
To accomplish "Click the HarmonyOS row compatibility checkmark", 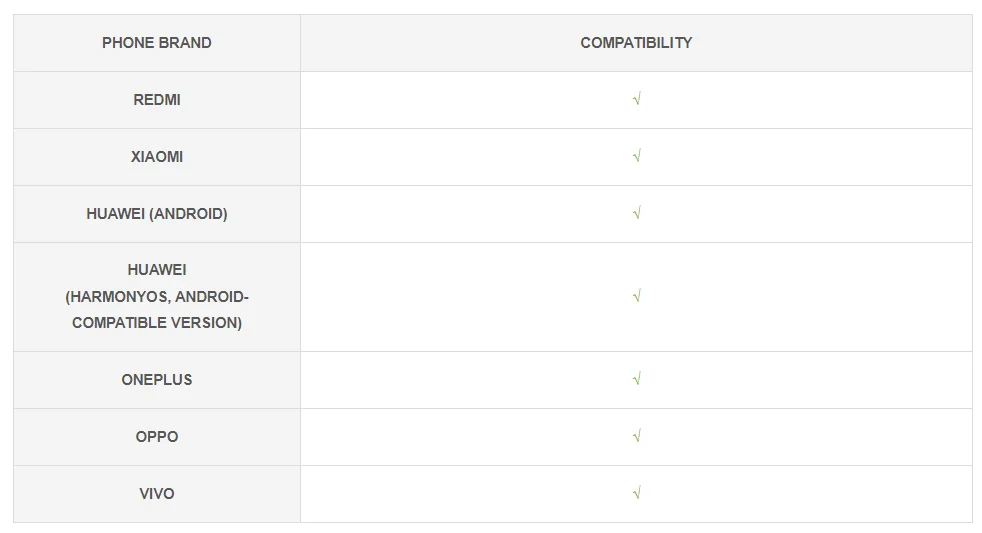I will point(636,297).
